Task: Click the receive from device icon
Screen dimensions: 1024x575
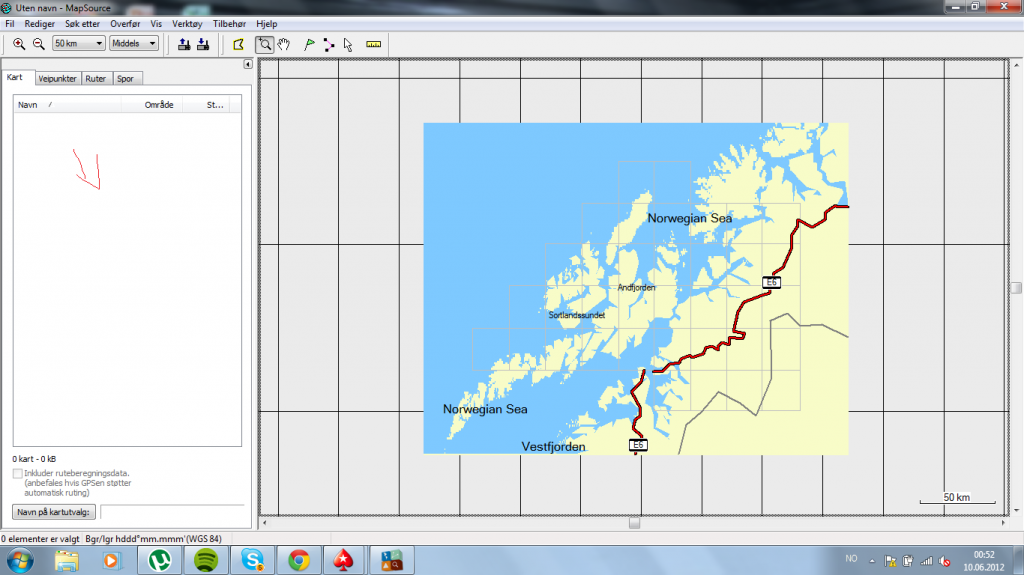Action: click(x=203, y=44)
